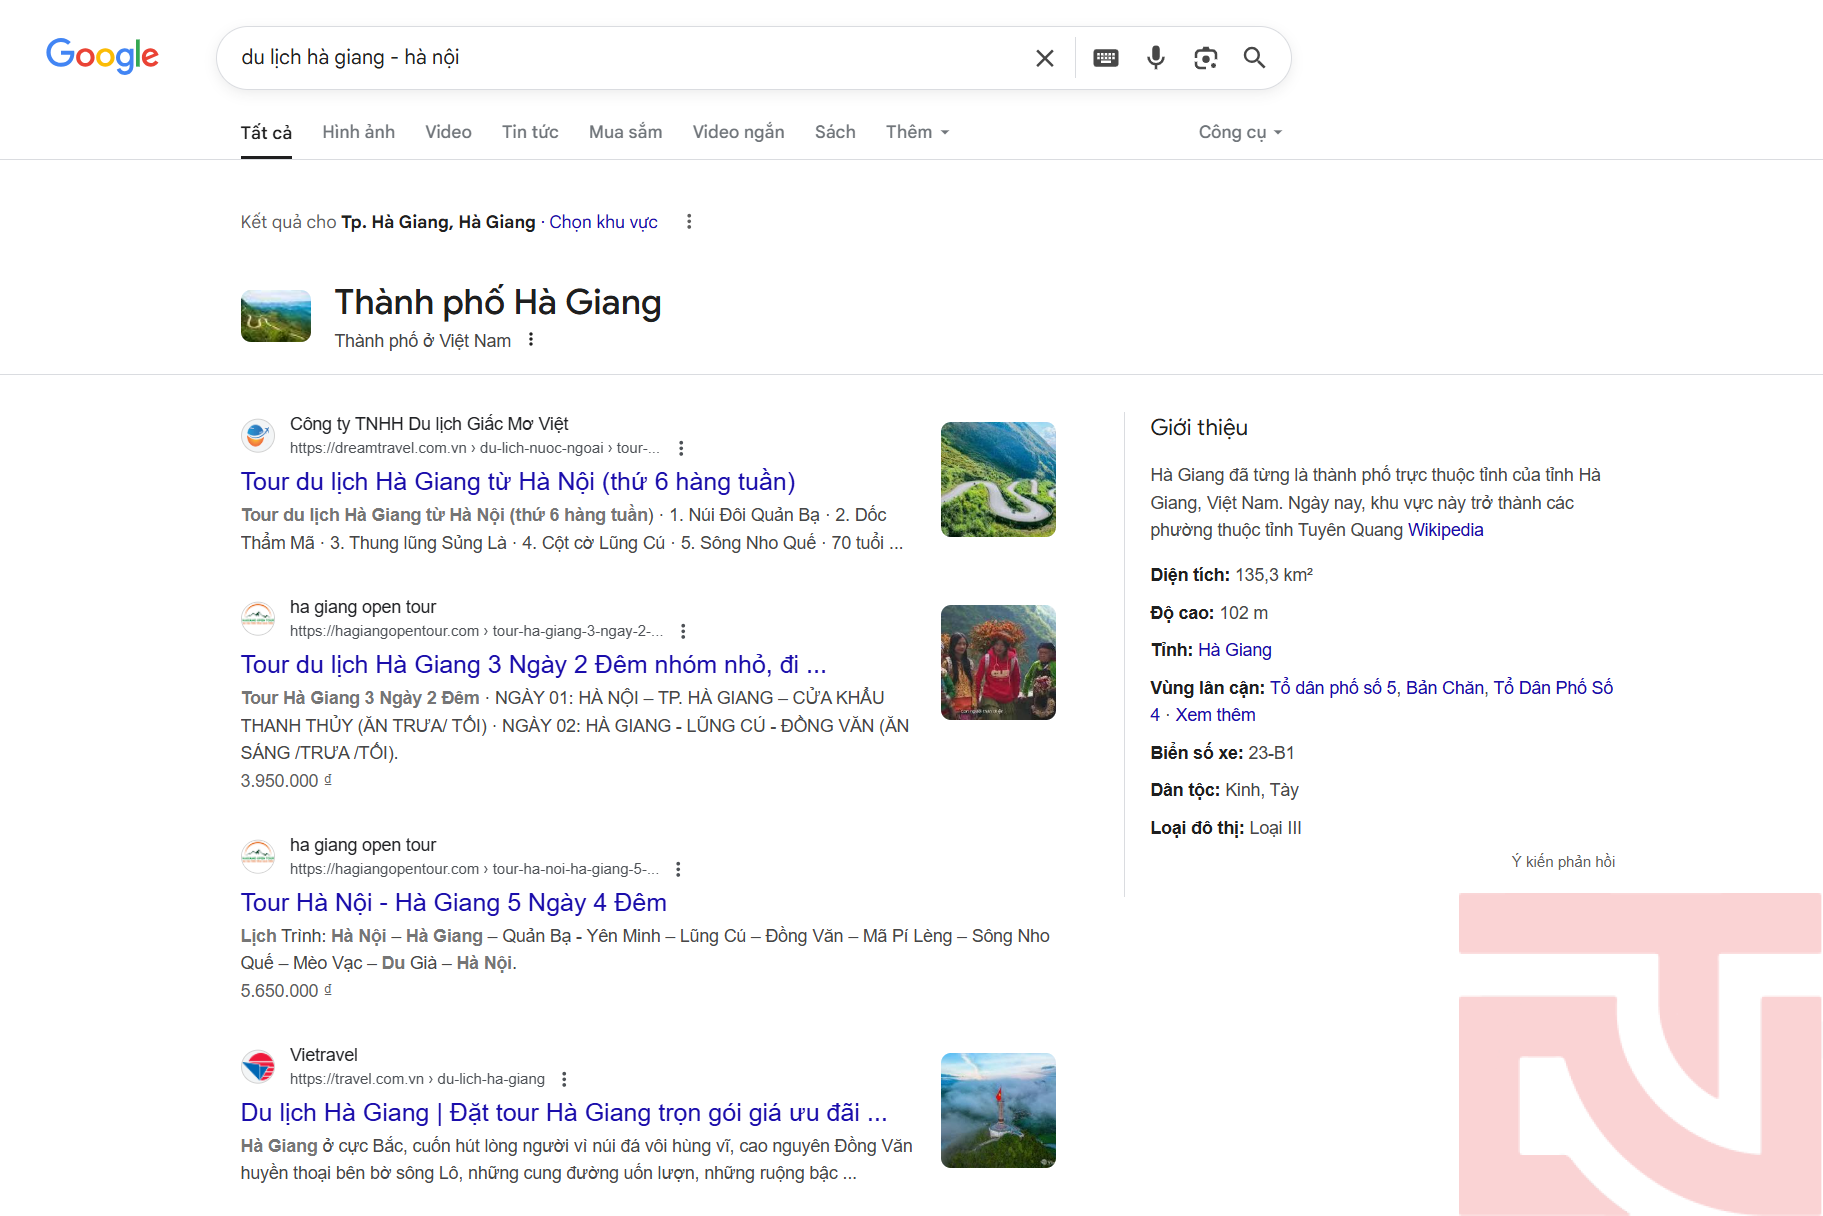This screenshot has height=1216, width=1823.
Task: Open three-dot menu for hagiangopentour 3 ngày result
Action: point(683,631)
